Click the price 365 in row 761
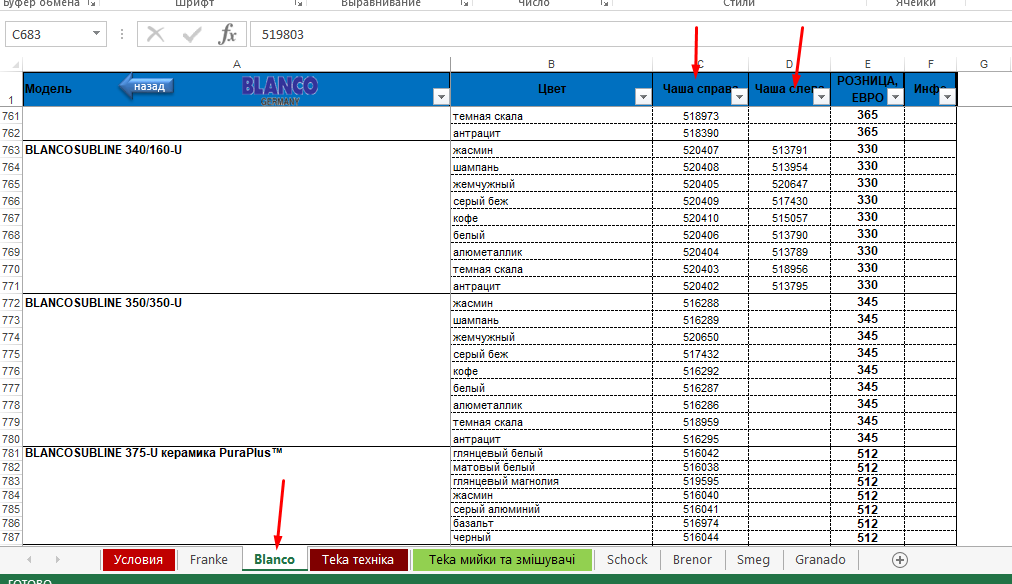 coord(867,115)
